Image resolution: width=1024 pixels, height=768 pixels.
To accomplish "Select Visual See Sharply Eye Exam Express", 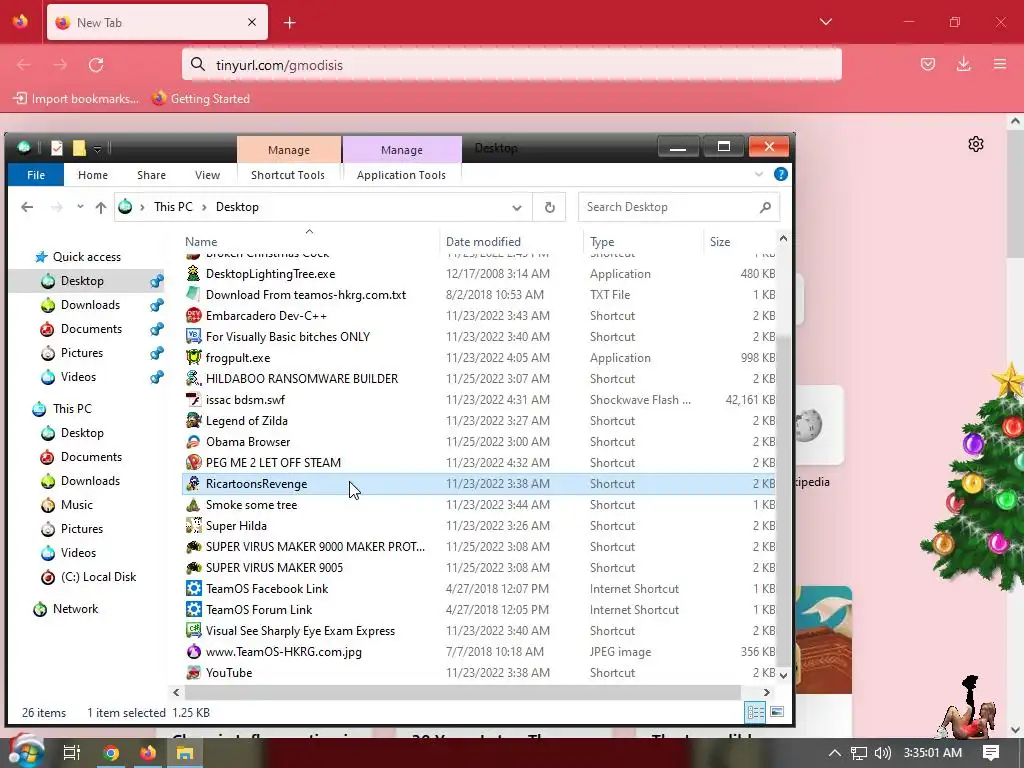I will coord(300,631).
